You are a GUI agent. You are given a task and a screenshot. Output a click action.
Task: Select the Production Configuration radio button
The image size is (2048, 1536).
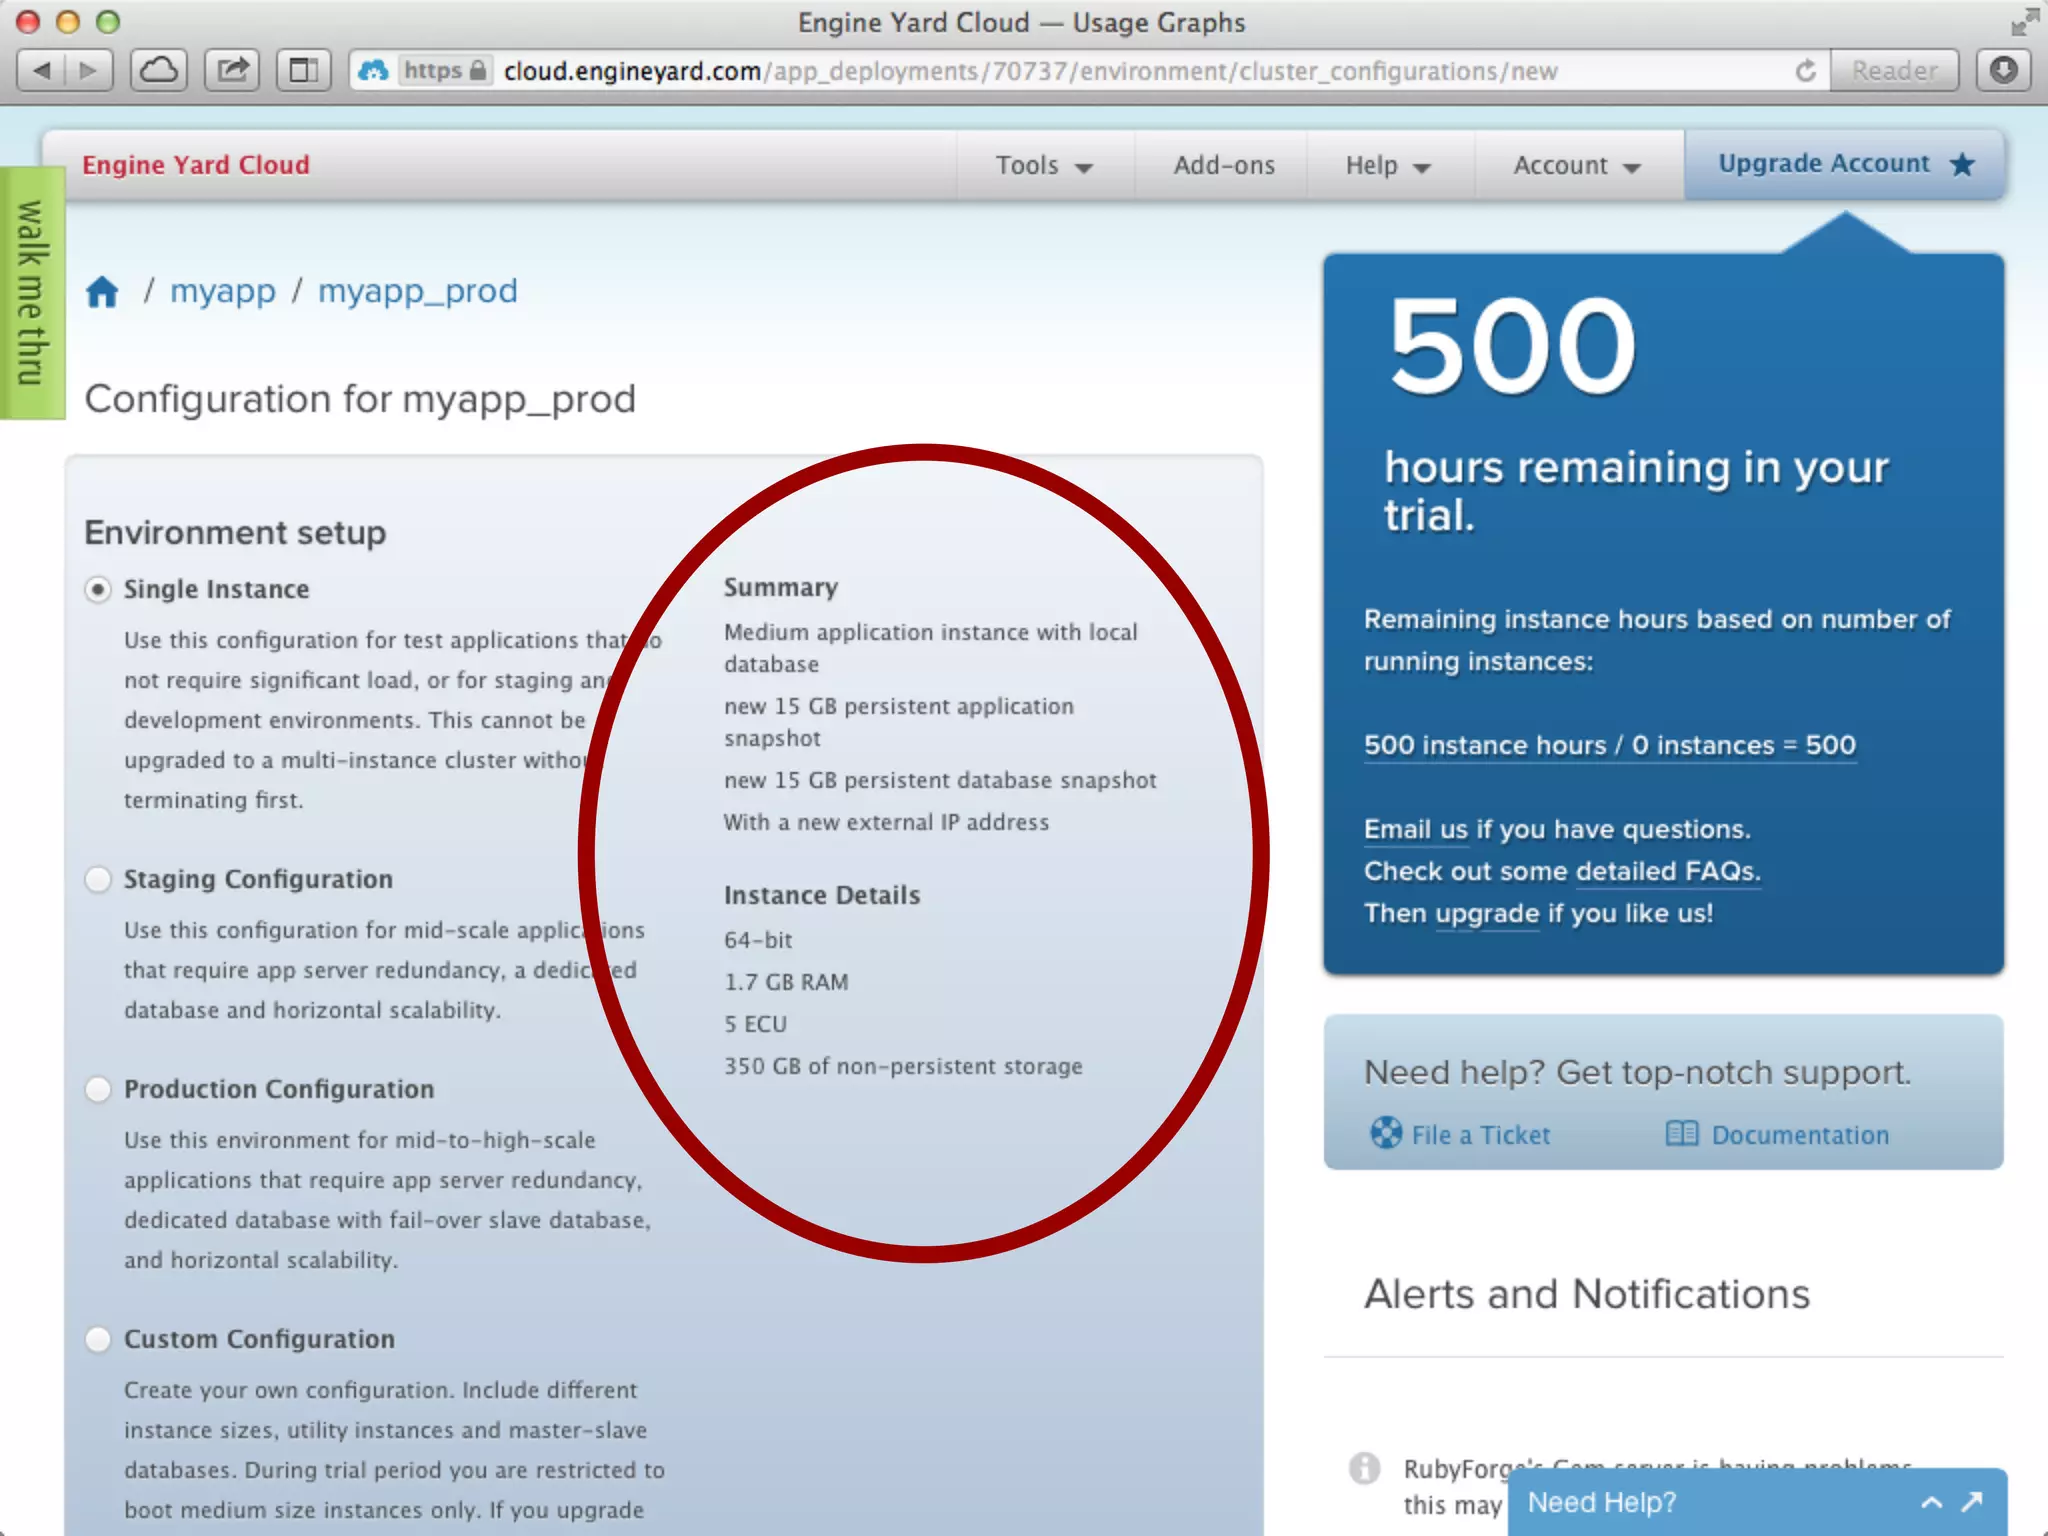click(98, 1089)
